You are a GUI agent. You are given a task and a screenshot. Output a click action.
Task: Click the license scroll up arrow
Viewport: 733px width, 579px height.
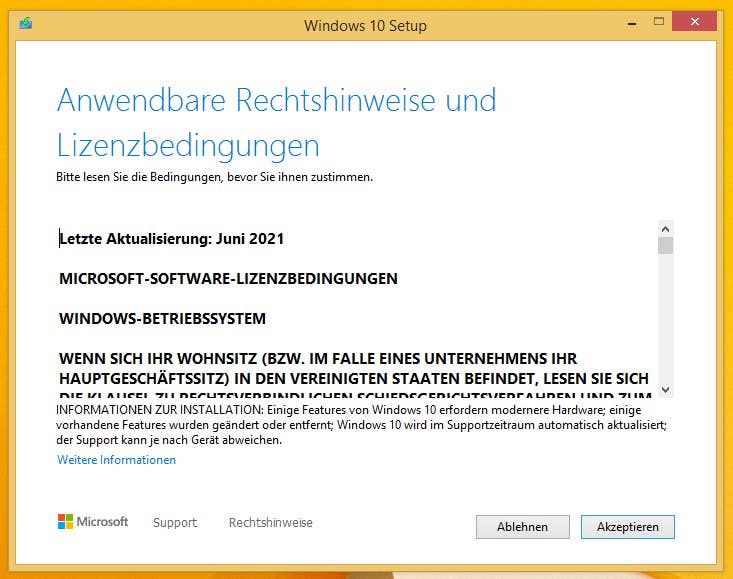[x=665, y=229]
